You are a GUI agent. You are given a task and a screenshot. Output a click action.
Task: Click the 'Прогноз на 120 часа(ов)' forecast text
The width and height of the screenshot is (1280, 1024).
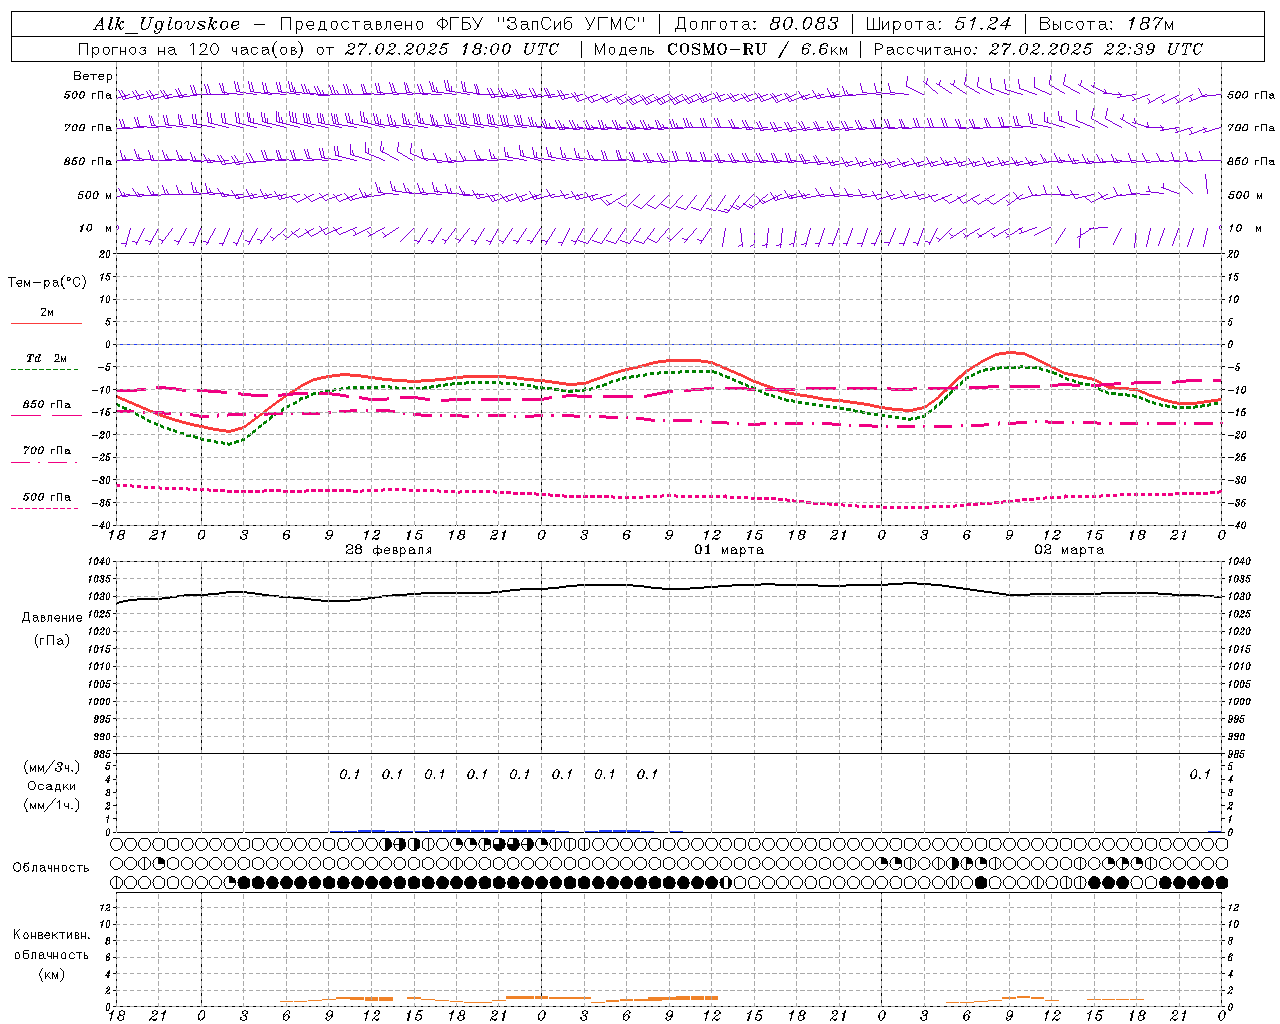pos(192,49)
